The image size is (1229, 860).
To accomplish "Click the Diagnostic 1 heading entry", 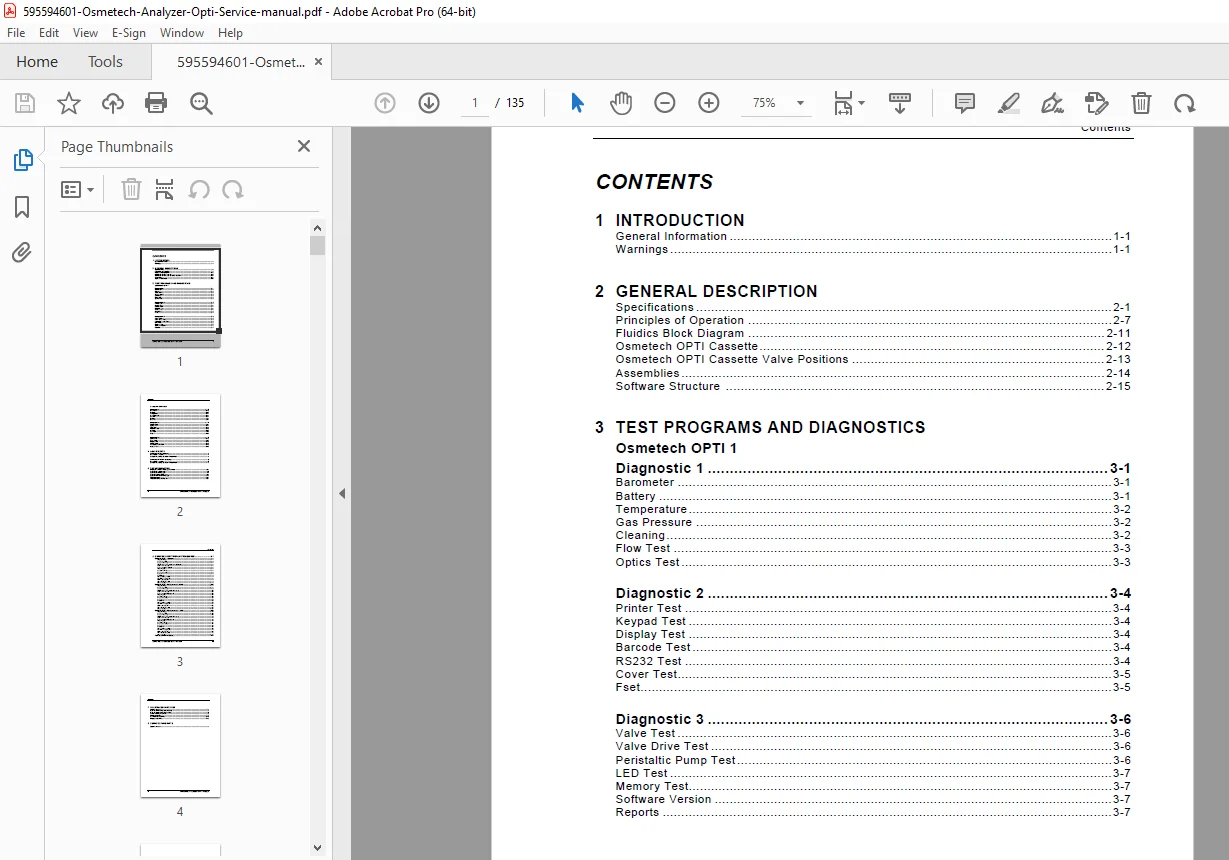I will coord(873,468).
